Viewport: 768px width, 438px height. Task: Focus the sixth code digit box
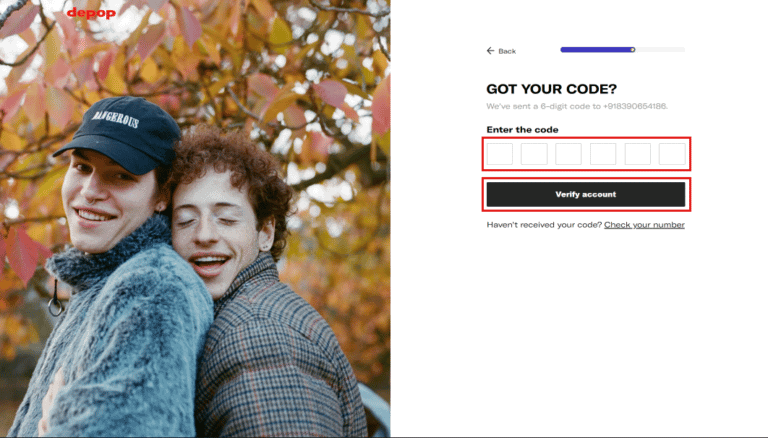tap(672, 154)
